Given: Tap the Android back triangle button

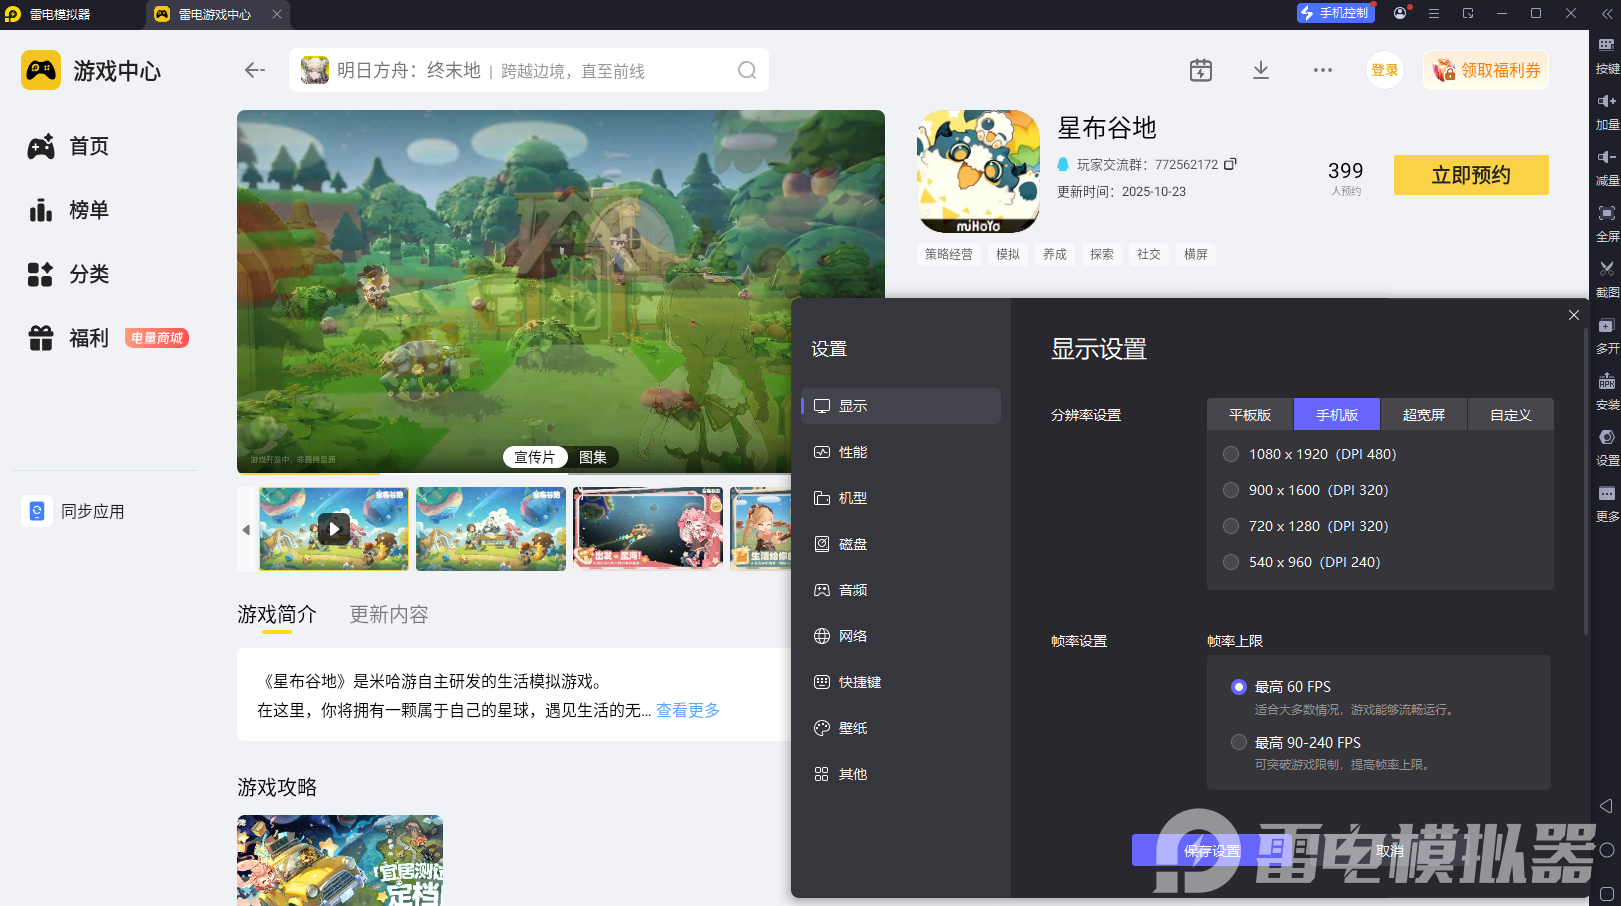Looking at the screenshot, I should pos(1606,806).
